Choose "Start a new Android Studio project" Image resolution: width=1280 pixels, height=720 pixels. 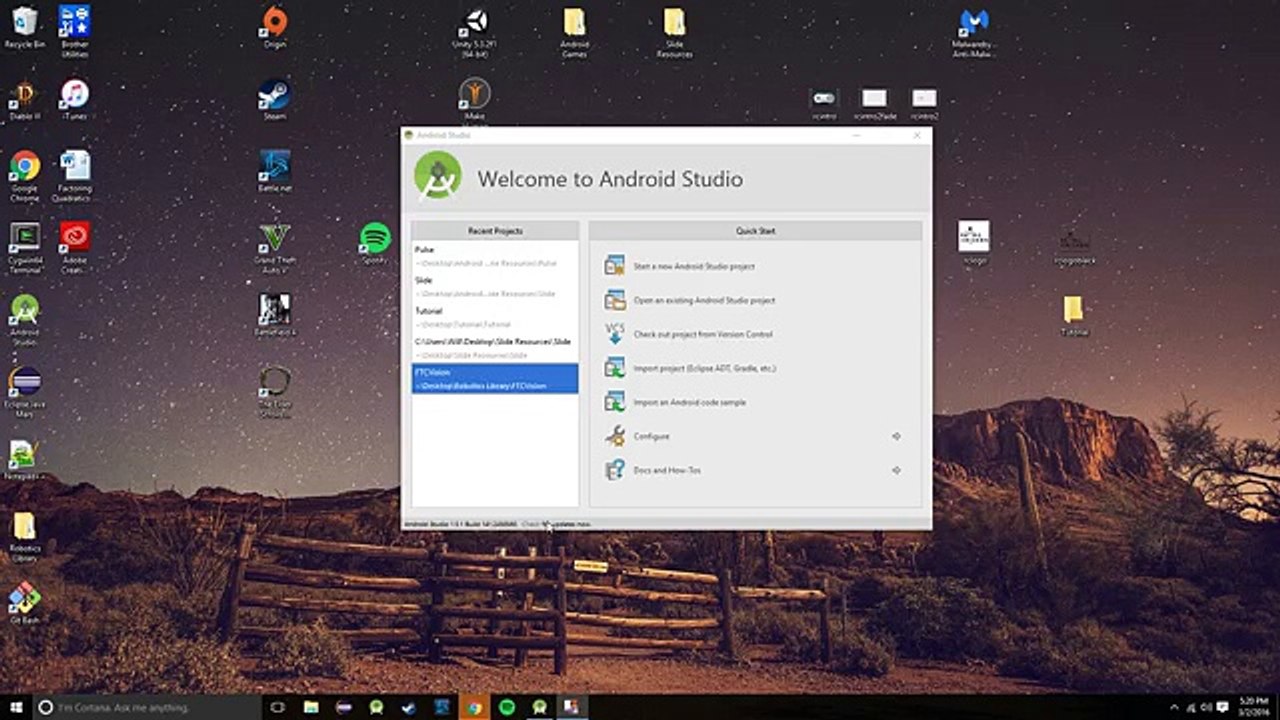pyautogui.click(x=694, y=267)
